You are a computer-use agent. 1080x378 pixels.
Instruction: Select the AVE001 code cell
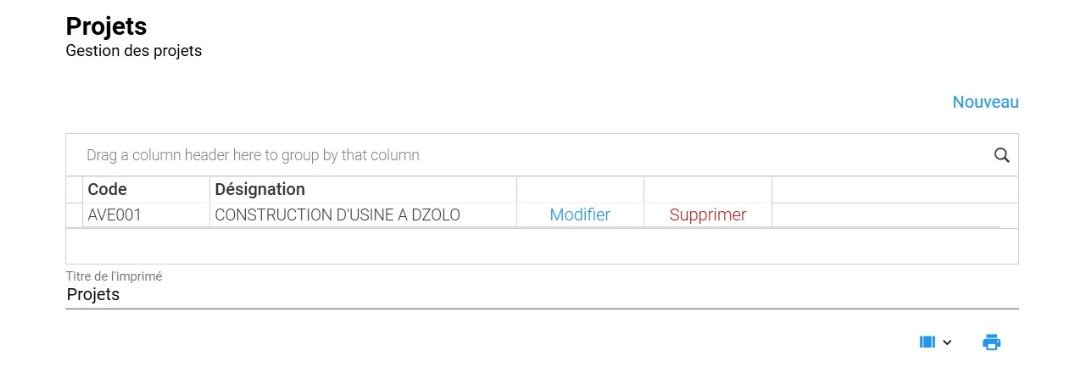[146, 215]
